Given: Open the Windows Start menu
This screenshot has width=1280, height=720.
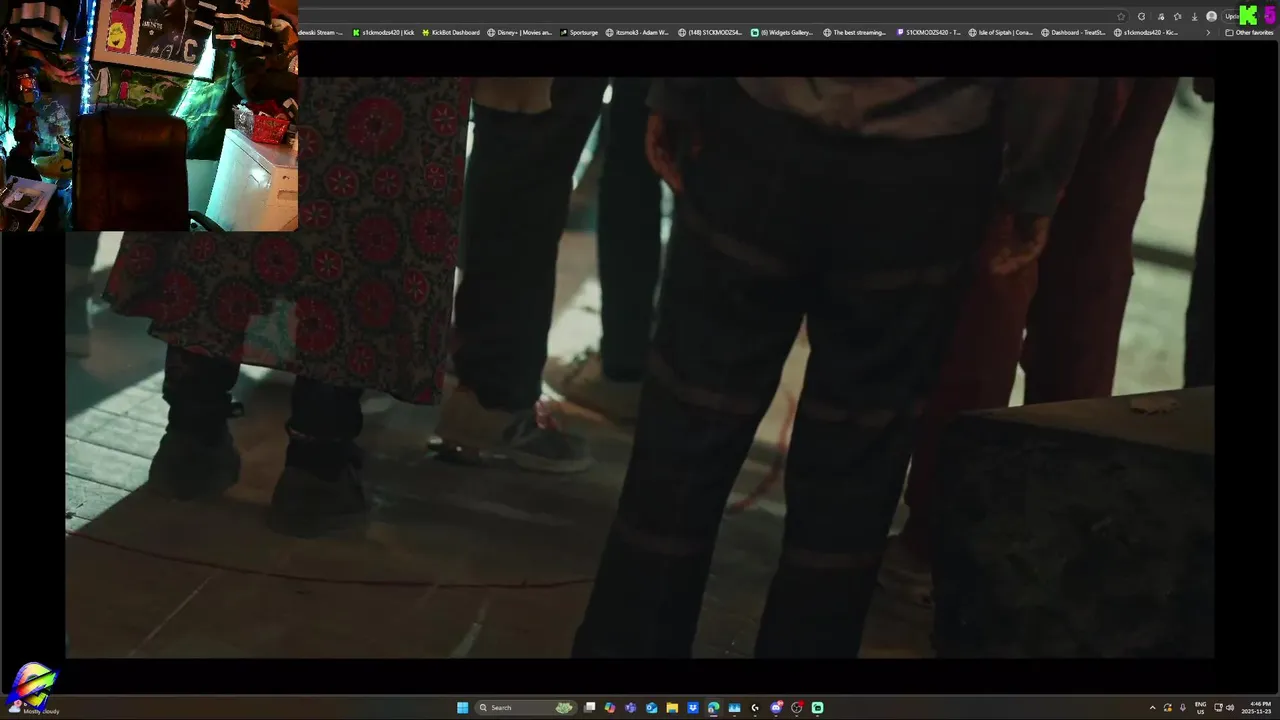Looking at the screenshot, I should [x=462, y=708].
